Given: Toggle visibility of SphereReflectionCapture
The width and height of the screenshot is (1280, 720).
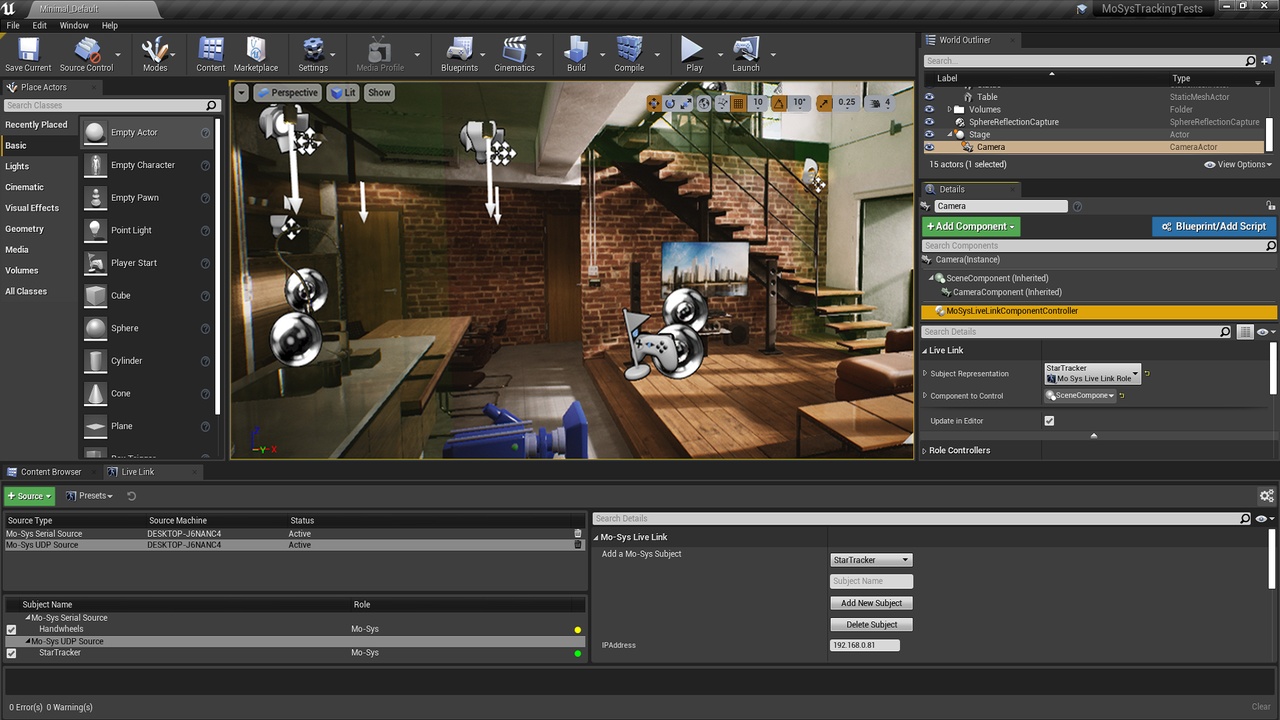Looking at the screenshot, I should 929,122.
